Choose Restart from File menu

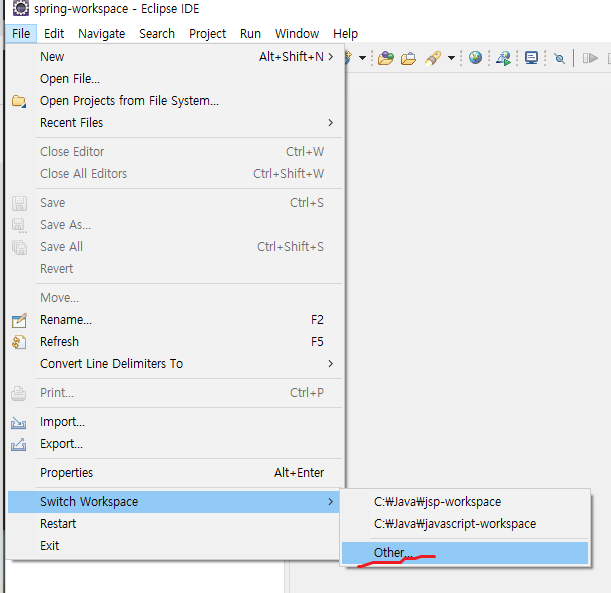[174, 524]
